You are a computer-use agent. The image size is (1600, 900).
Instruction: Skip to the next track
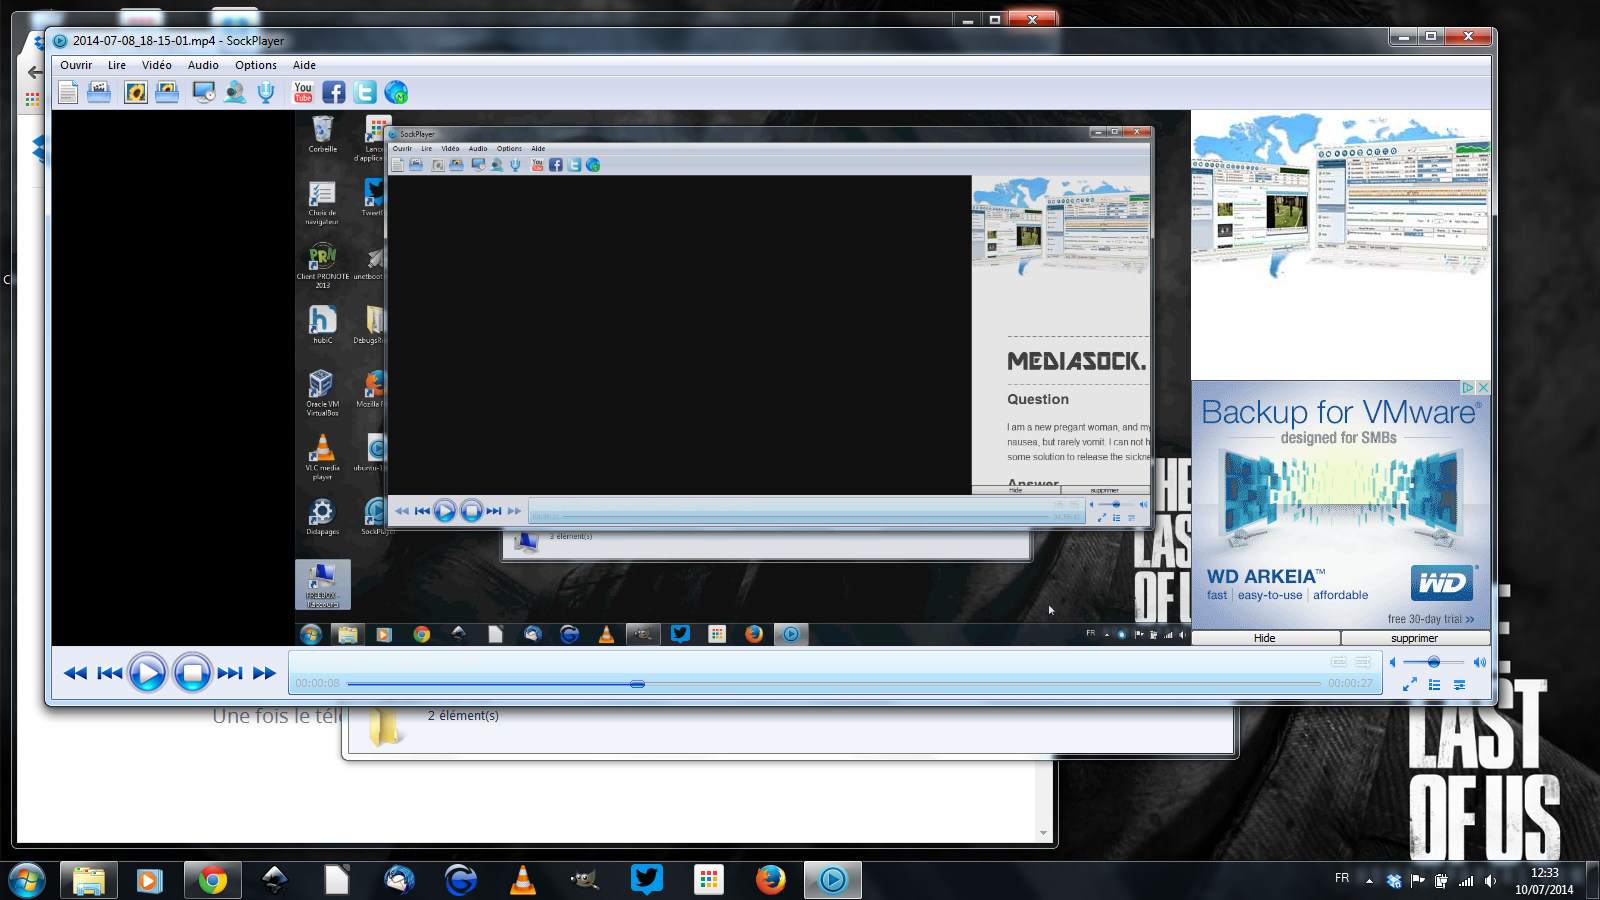(230, 673)
